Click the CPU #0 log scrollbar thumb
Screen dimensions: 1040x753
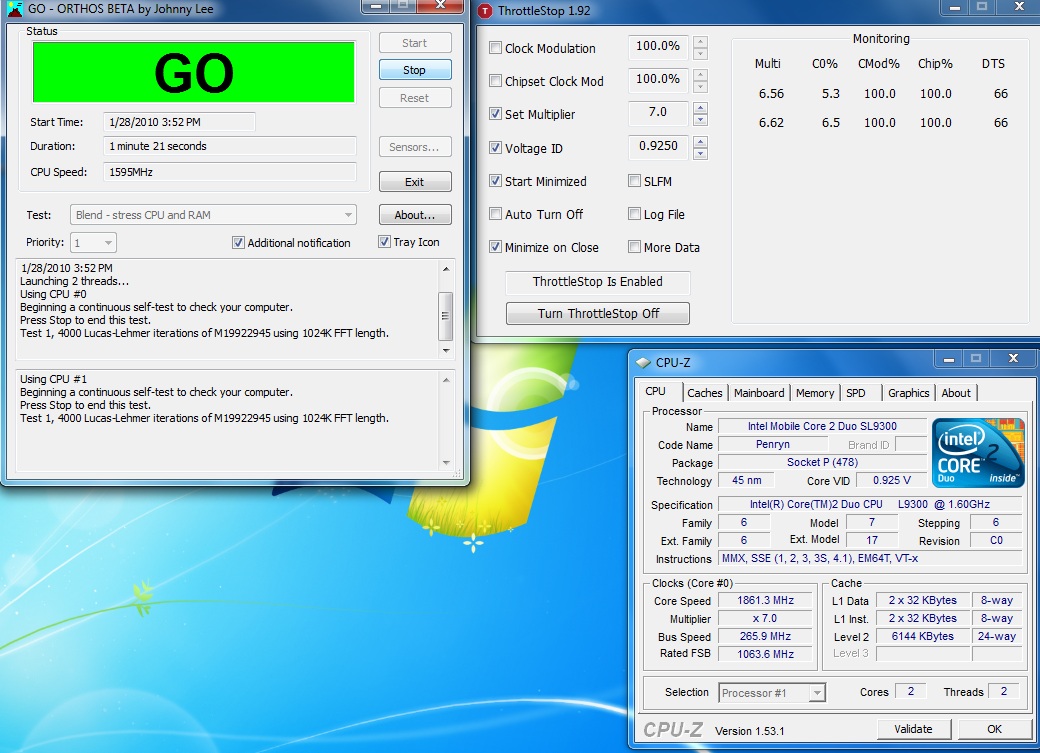(446, 315)
